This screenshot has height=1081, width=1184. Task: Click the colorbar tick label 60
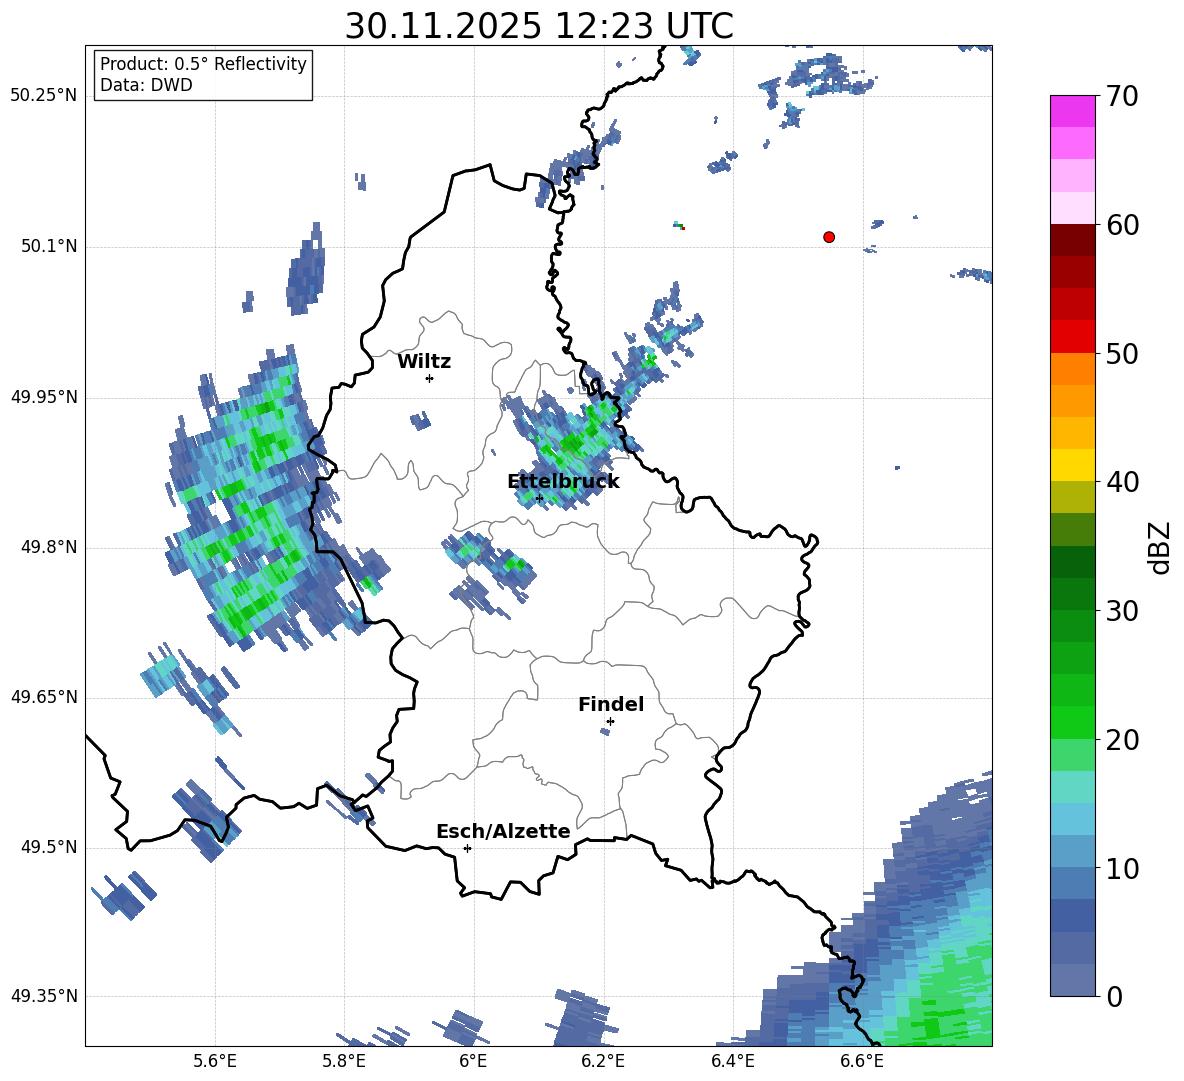[1122, 225]
